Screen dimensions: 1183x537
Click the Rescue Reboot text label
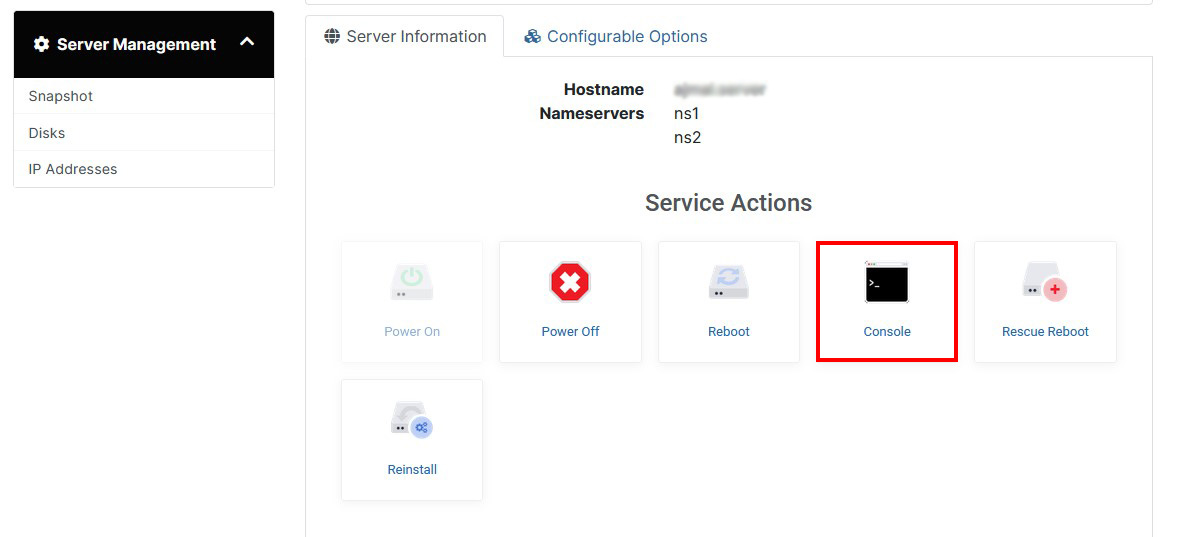pyautogui.click(x=1045, y=331)
